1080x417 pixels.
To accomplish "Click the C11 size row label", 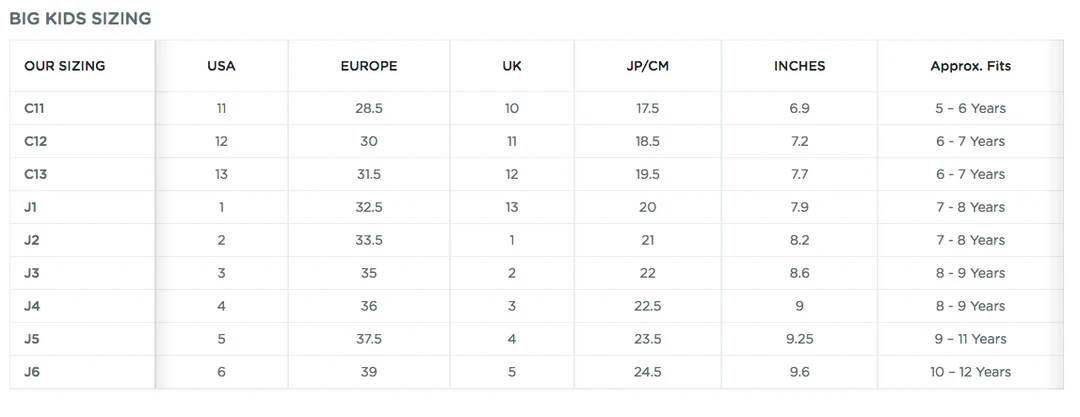I will pos(35,108).
